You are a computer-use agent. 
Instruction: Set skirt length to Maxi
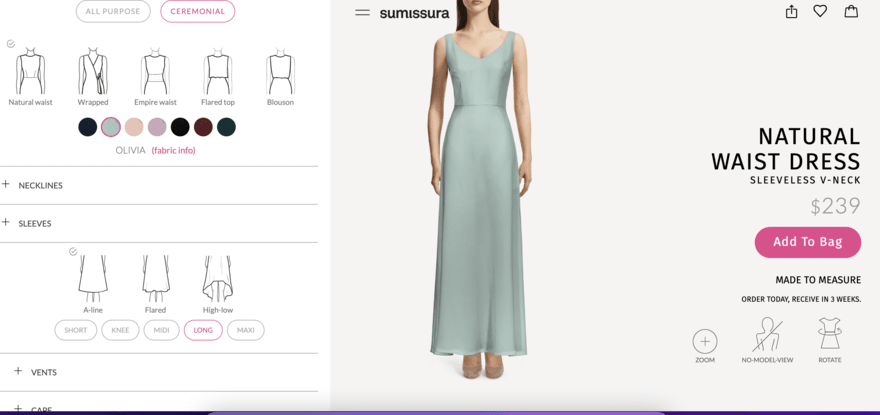pyautogui.click(x=245, y=330)
